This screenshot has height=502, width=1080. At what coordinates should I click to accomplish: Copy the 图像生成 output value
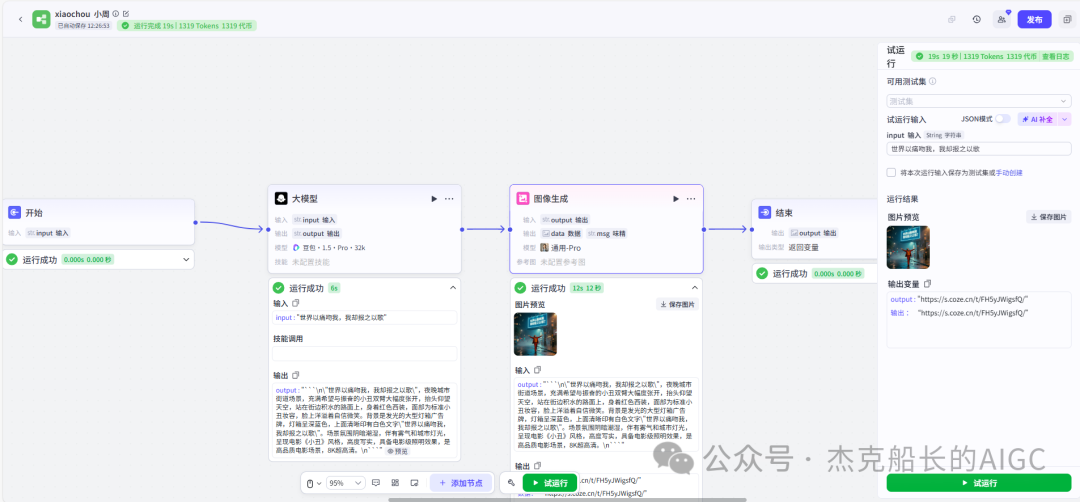tap(537, 466)
